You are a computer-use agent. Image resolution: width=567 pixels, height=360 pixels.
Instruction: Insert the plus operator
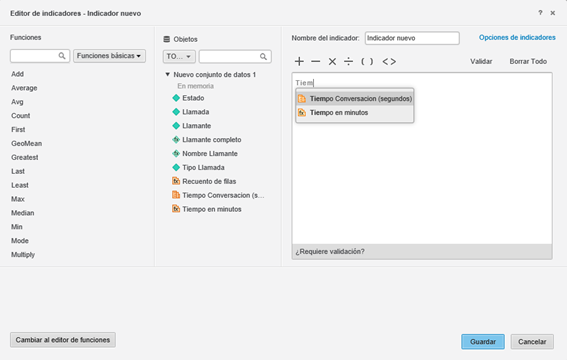[299, 61]
